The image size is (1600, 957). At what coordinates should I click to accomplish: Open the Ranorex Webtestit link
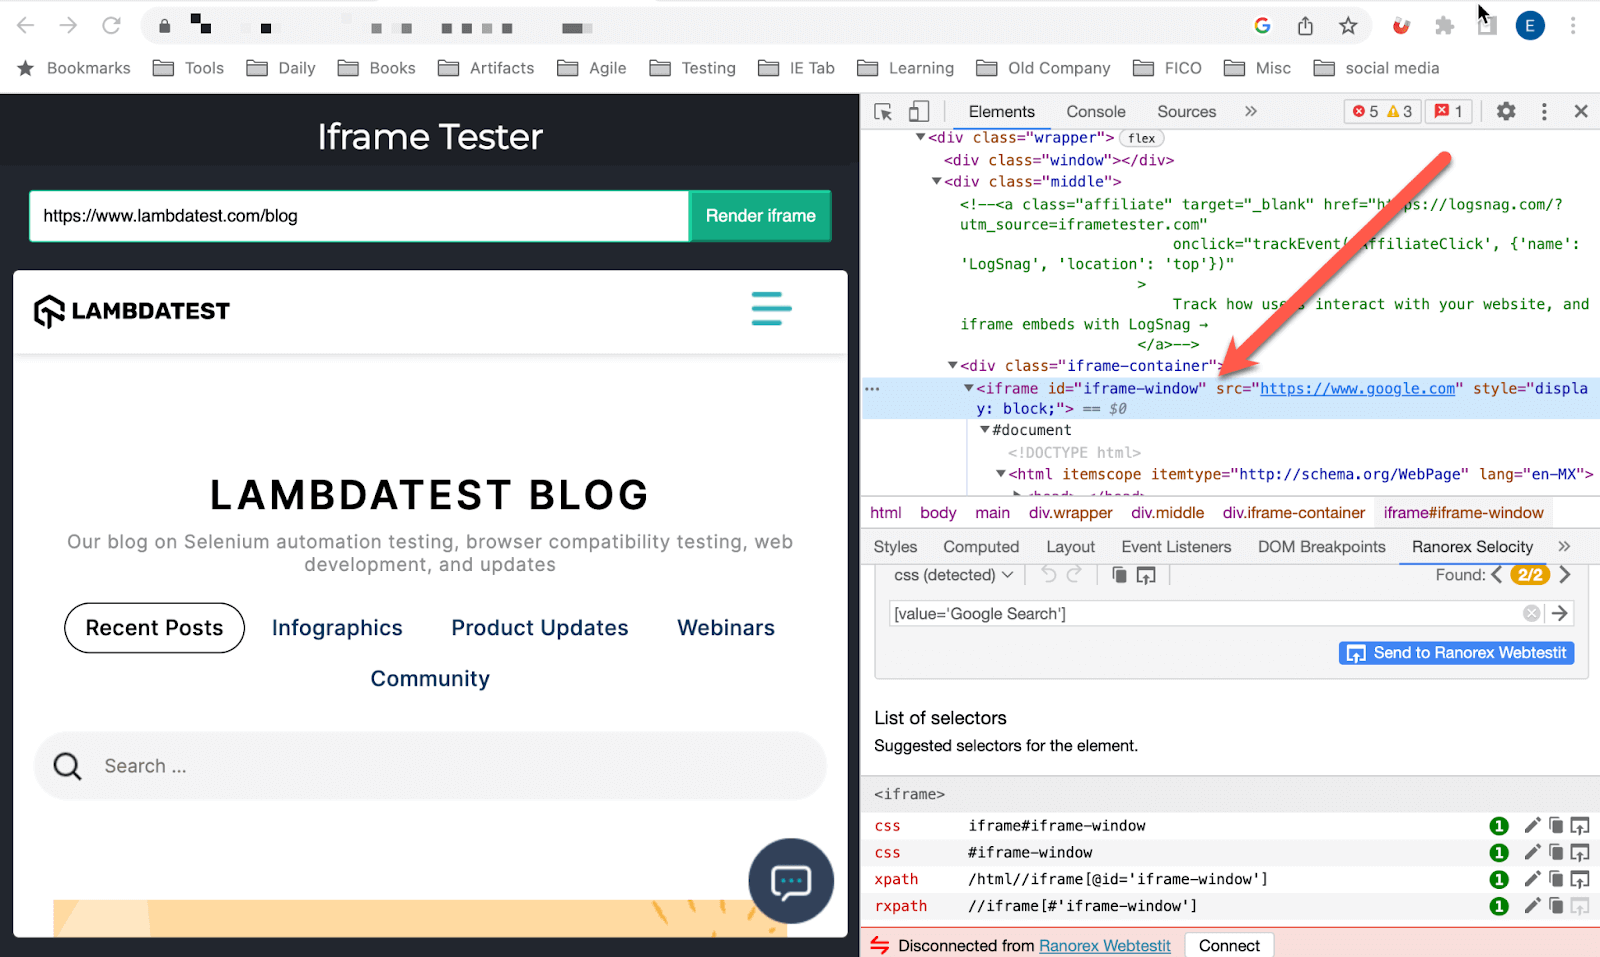[x=1104, y=946]
